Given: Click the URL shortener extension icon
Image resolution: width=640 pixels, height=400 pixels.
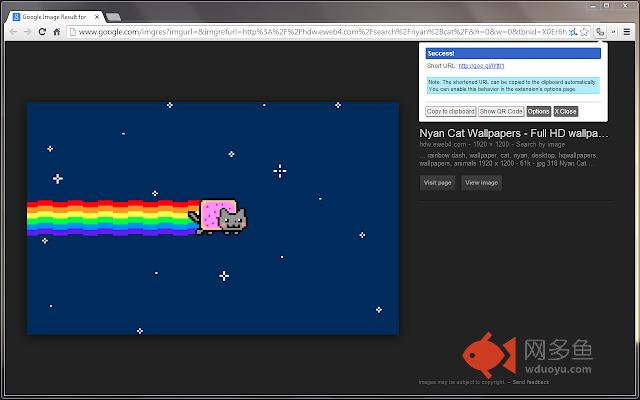Looking at the screenshot, I should click(x=600, y=31).
